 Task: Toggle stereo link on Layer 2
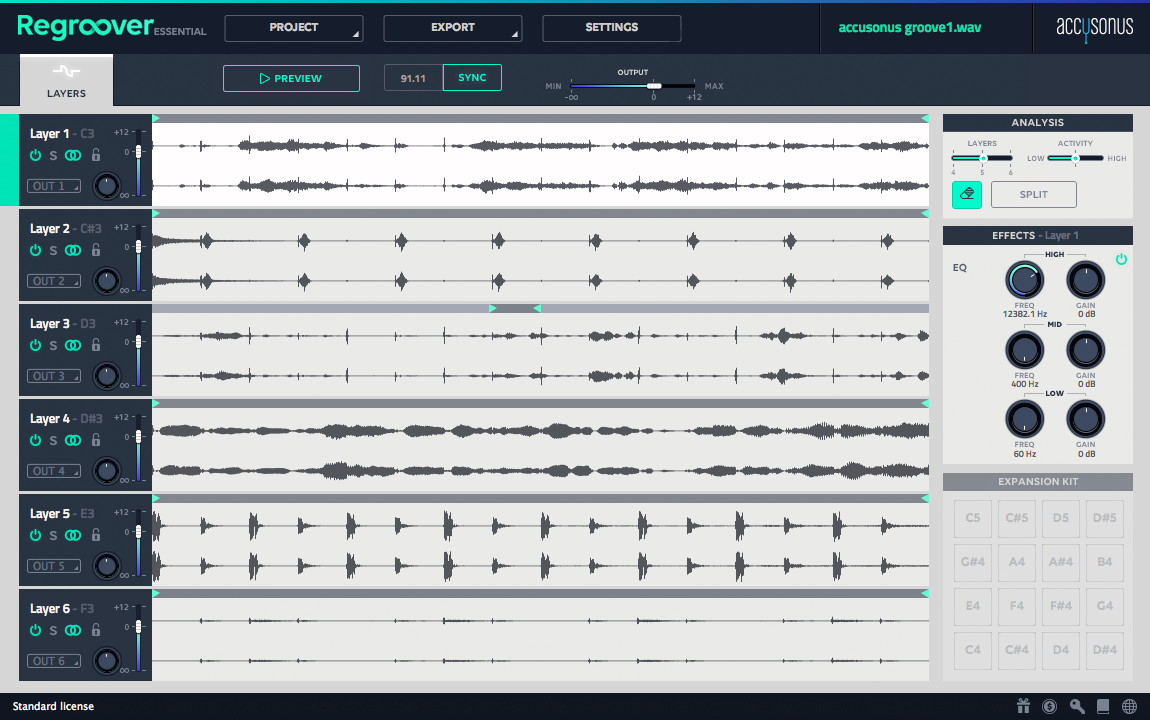tap(73, 250)
